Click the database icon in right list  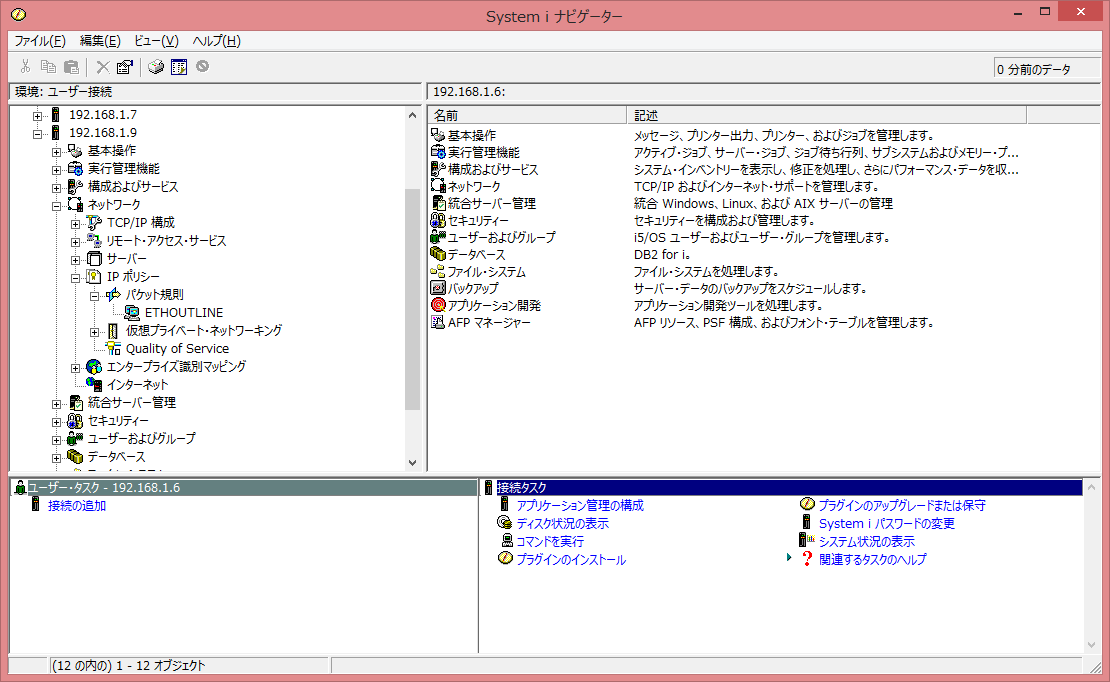pos(437,254)
